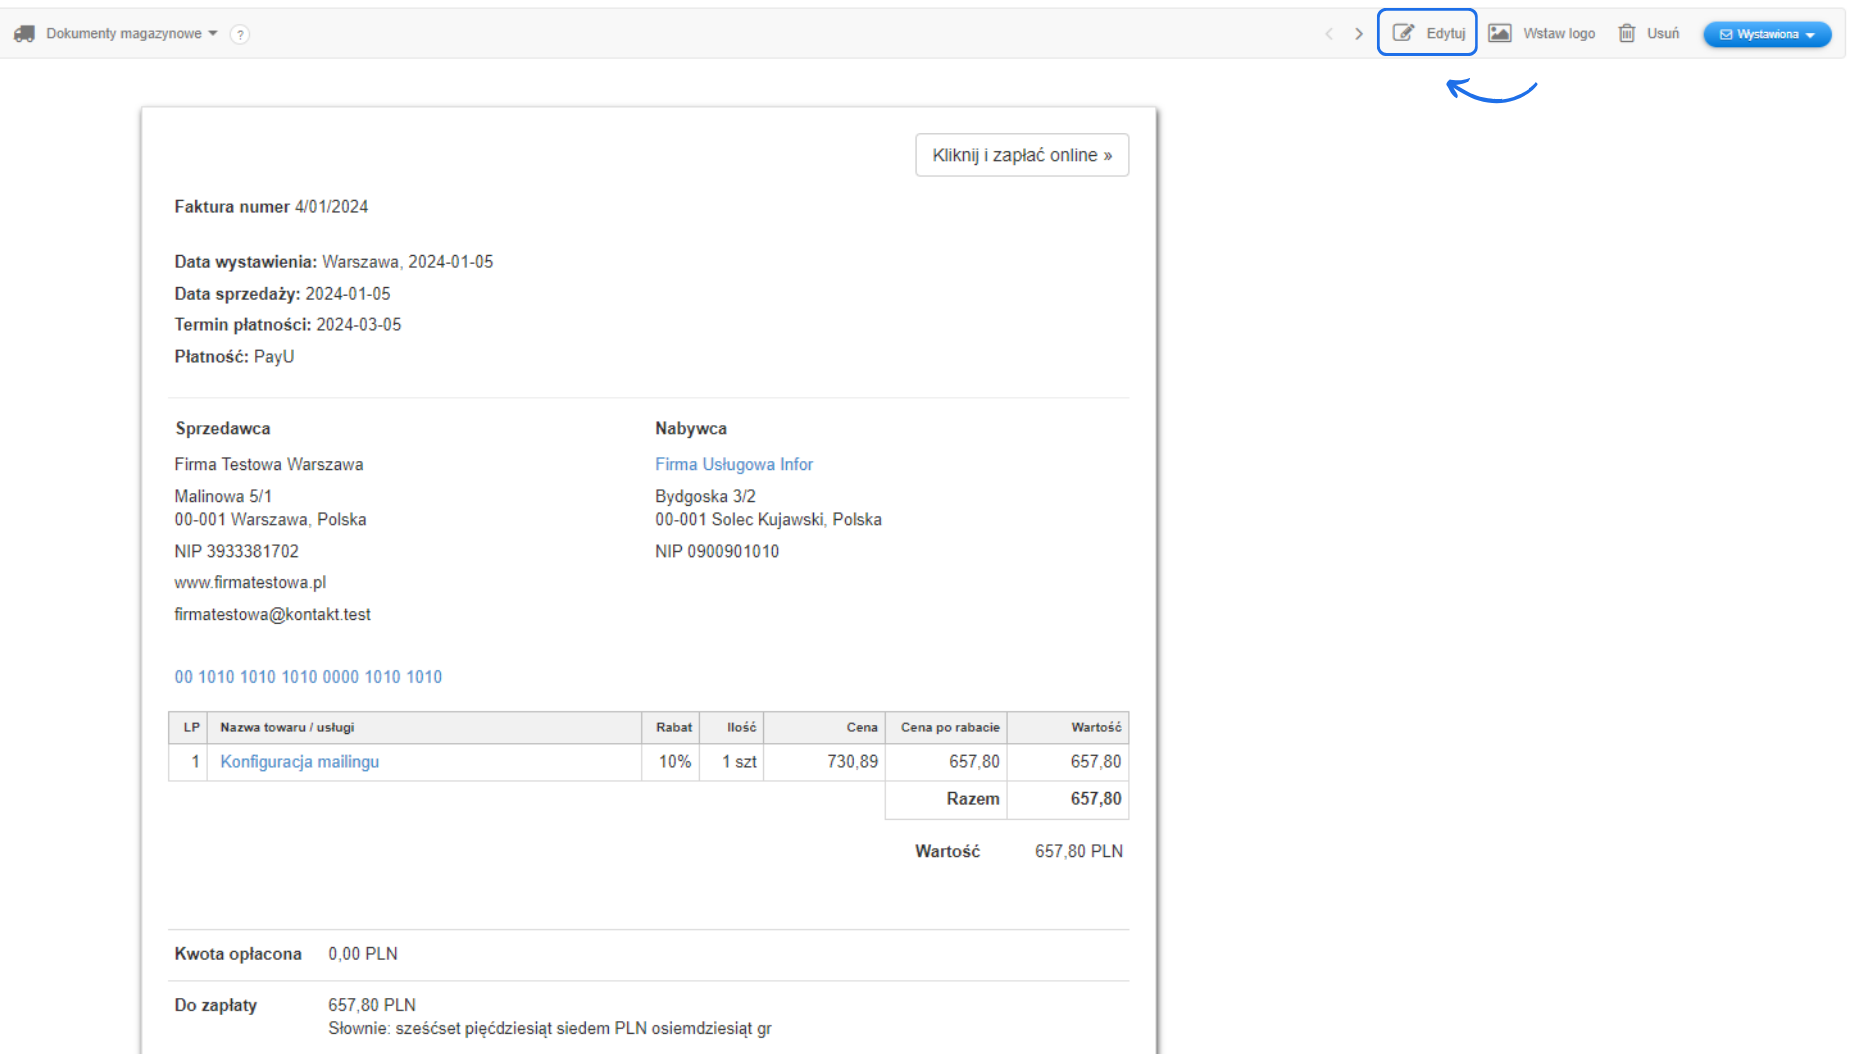Viewport: 1855px width, 1054px height.
Task: Click the invoice number 4/01/2024
Action: coord(331,207)
